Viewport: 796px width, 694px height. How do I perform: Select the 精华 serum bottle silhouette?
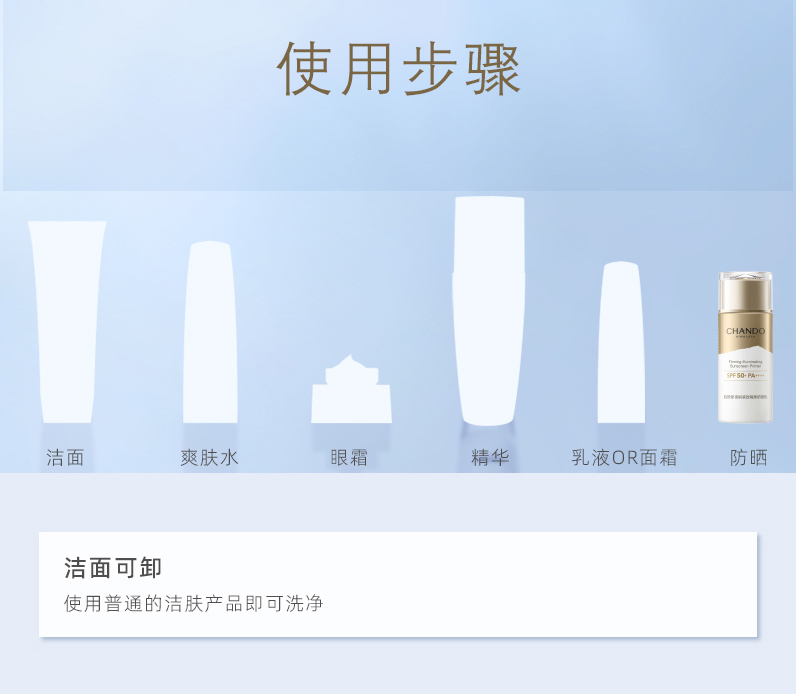[x=488, y=311]
